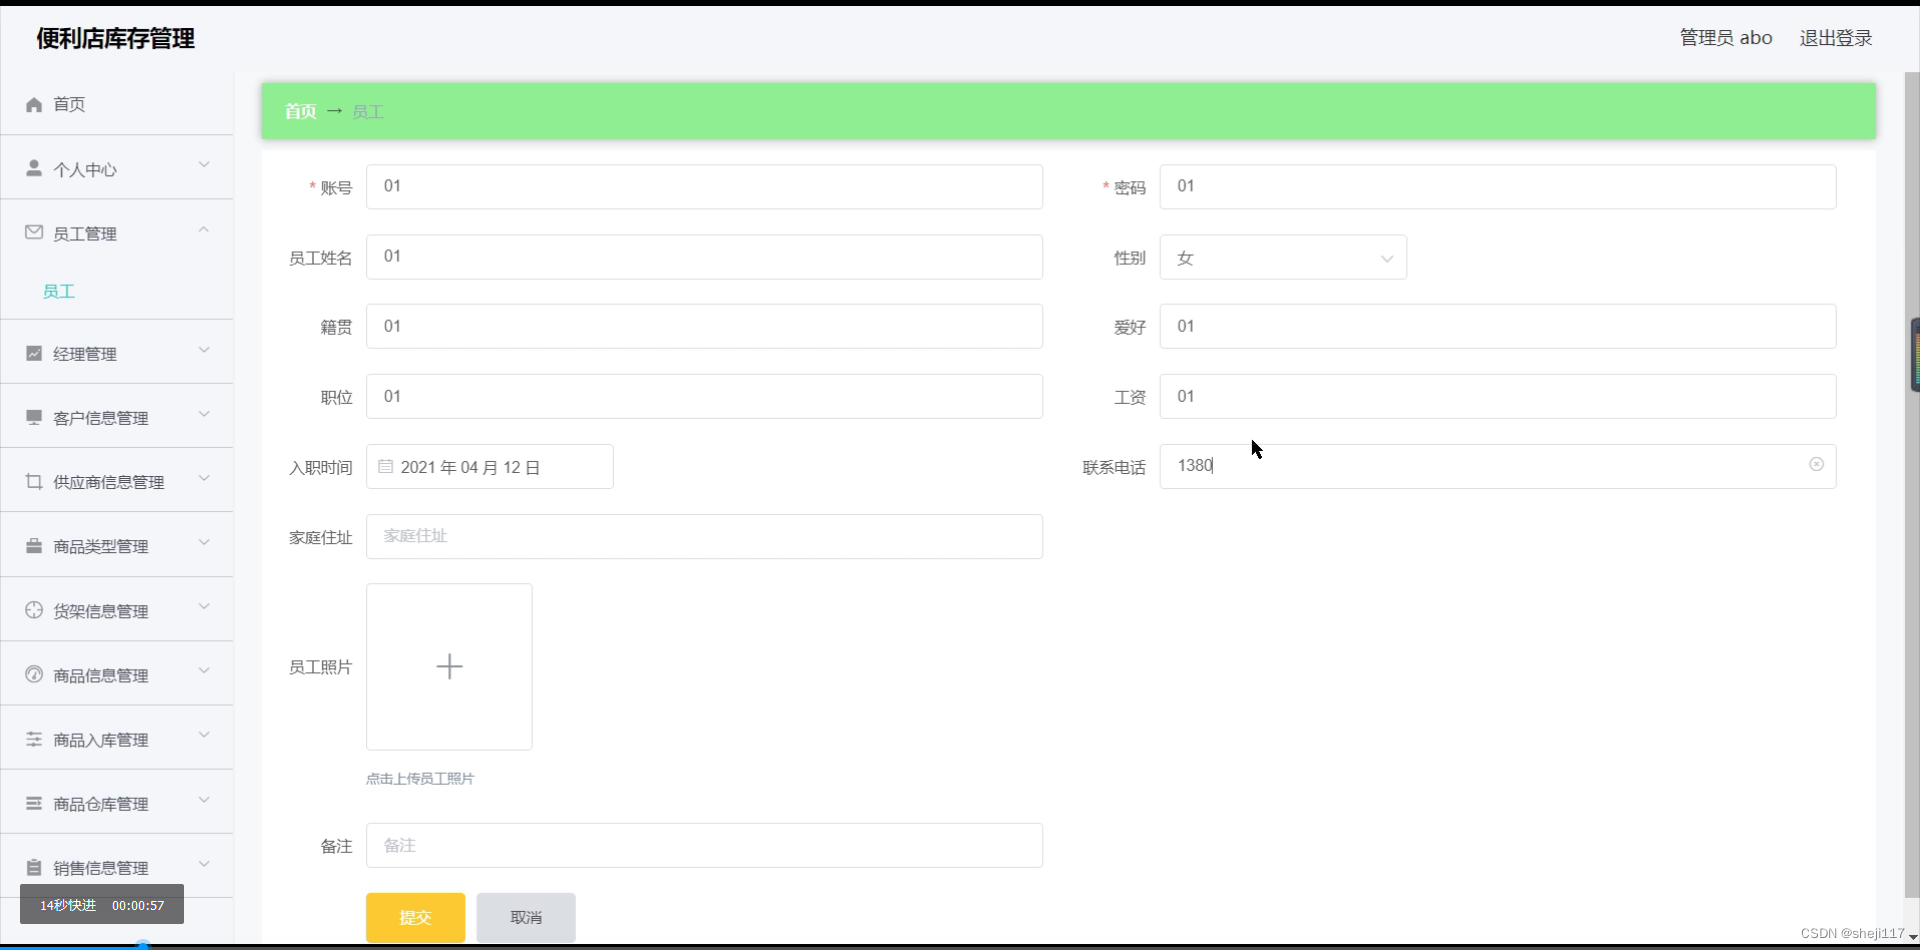1920x950 pixels.
Task: Click the 备注 remarks input field
Action: coord(705,845)
